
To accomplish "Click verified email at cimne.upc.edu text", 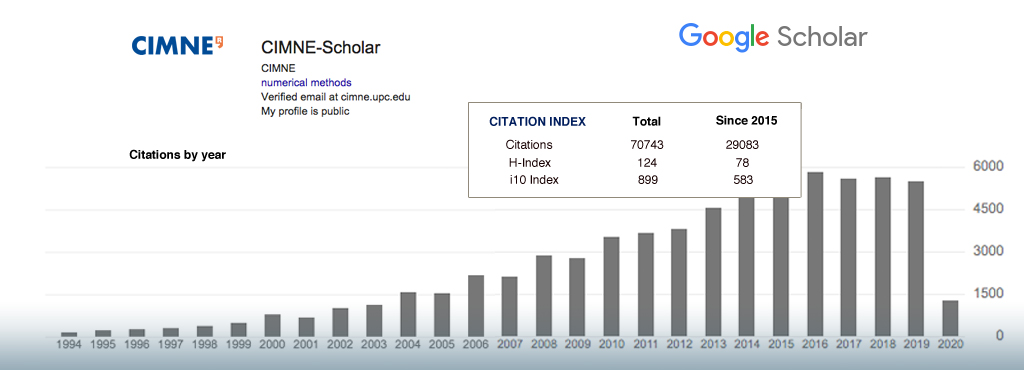I will tap(336, 97).
